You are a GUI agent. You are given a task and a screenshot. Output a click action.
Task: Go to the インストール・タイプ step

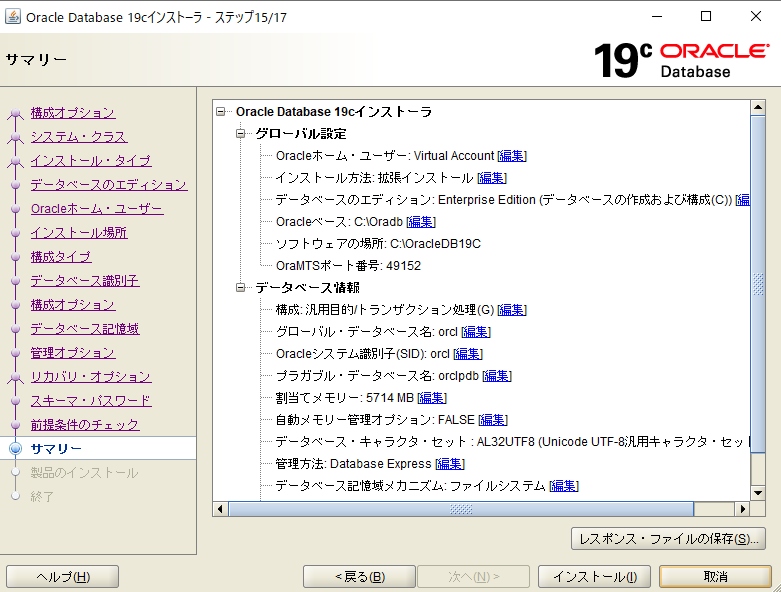coord(90,161)
